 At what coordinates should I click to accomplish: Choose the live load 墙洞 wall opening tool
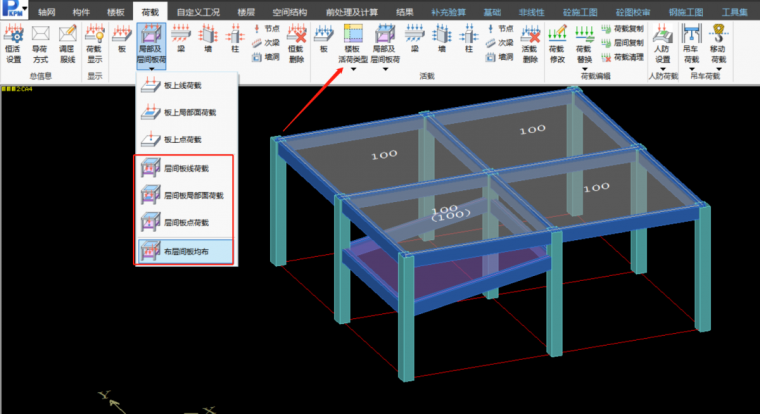click(500, 57)
